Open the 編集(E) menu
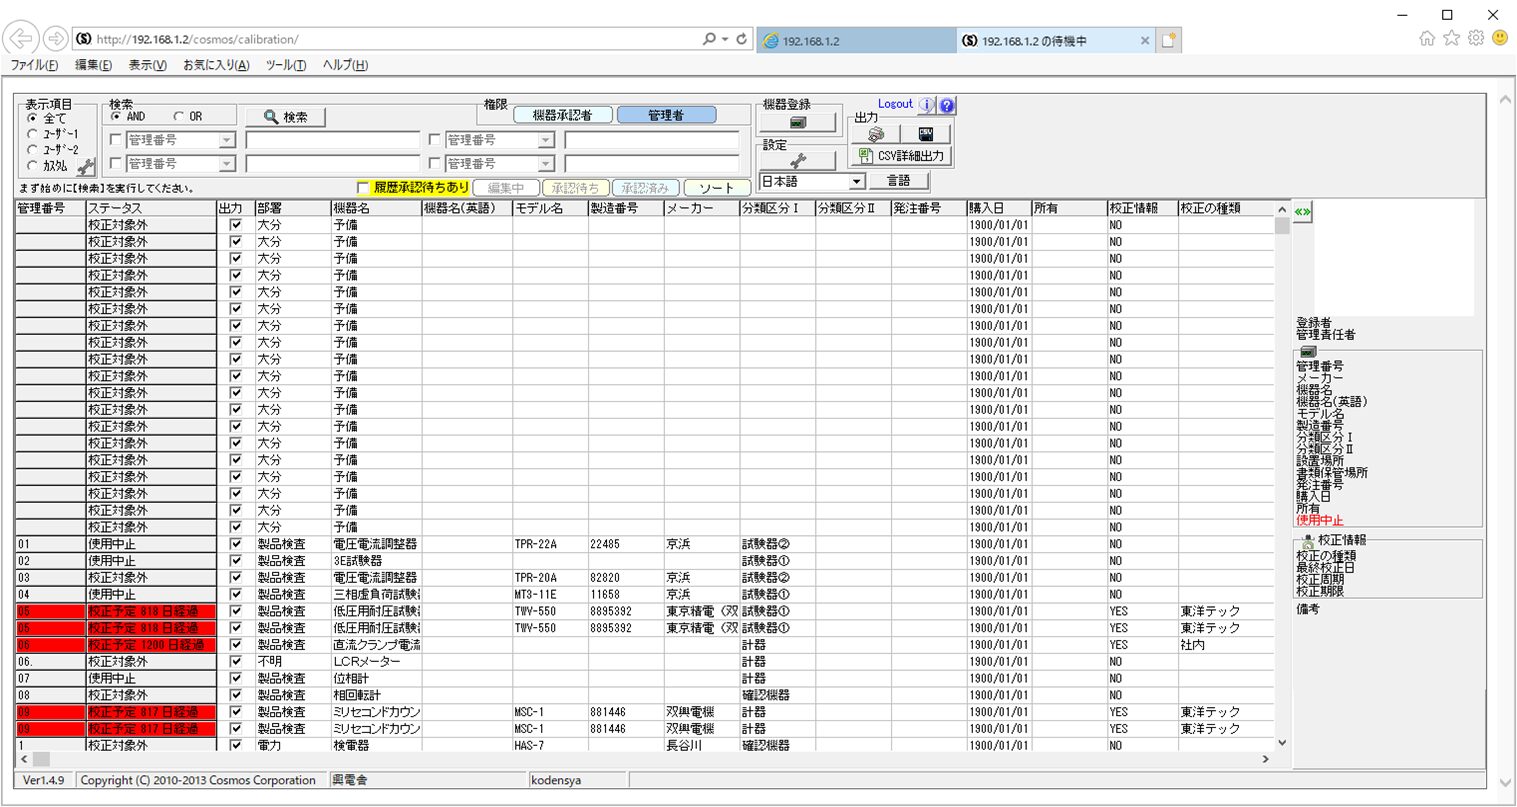This screenshot has width=1517, height=807. pyautogui.click(x=93, y=65)
